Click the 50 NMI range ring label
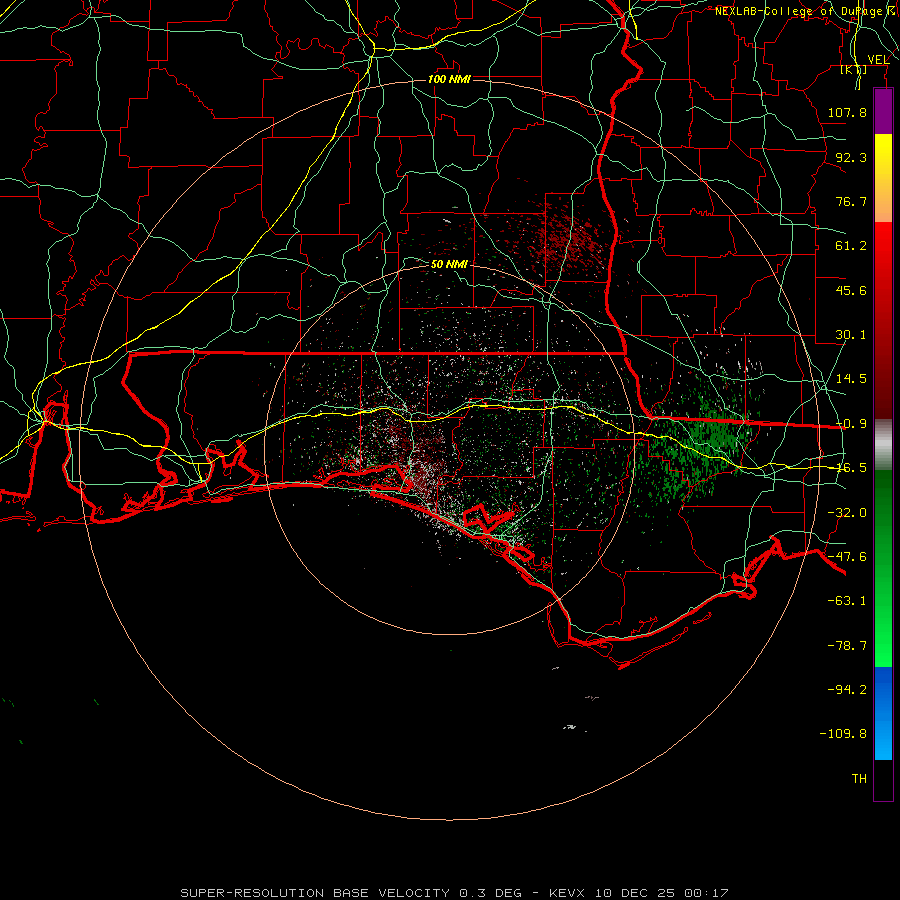This screenshot has height=900, width=900. [449, 264]
